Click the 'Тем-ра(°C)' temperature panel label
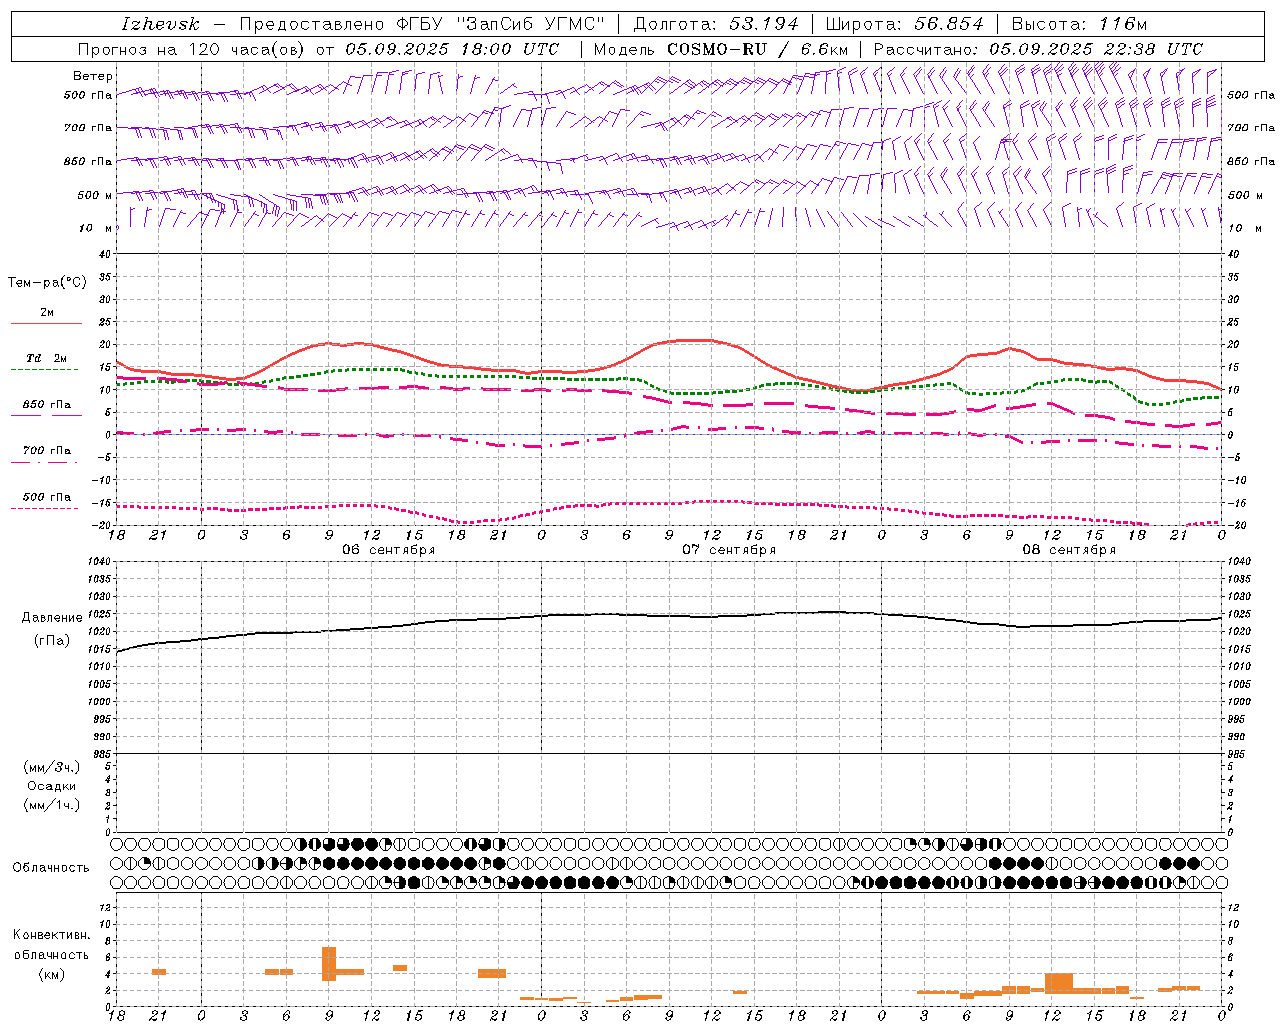The height and width of the screenshot is (1024, 1280). click(47, 283)
